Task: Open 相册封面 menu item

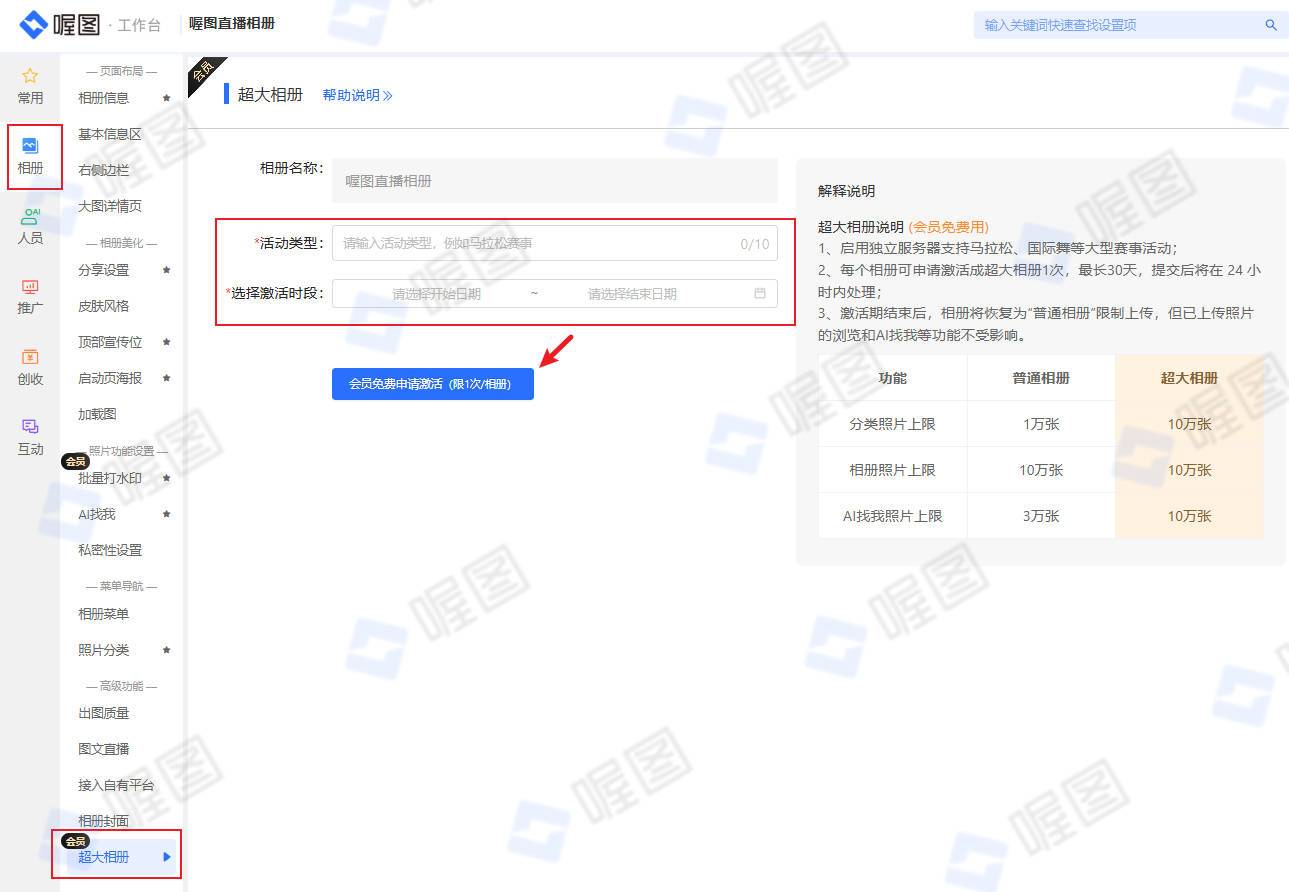Action: pyautogui.click(x=104, y=821)
